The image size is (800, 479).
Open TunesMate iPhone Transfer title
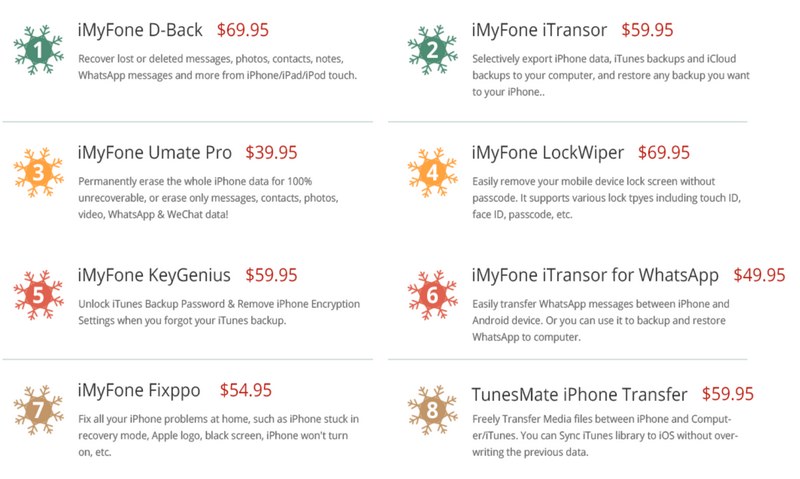[x=580, y=394]
